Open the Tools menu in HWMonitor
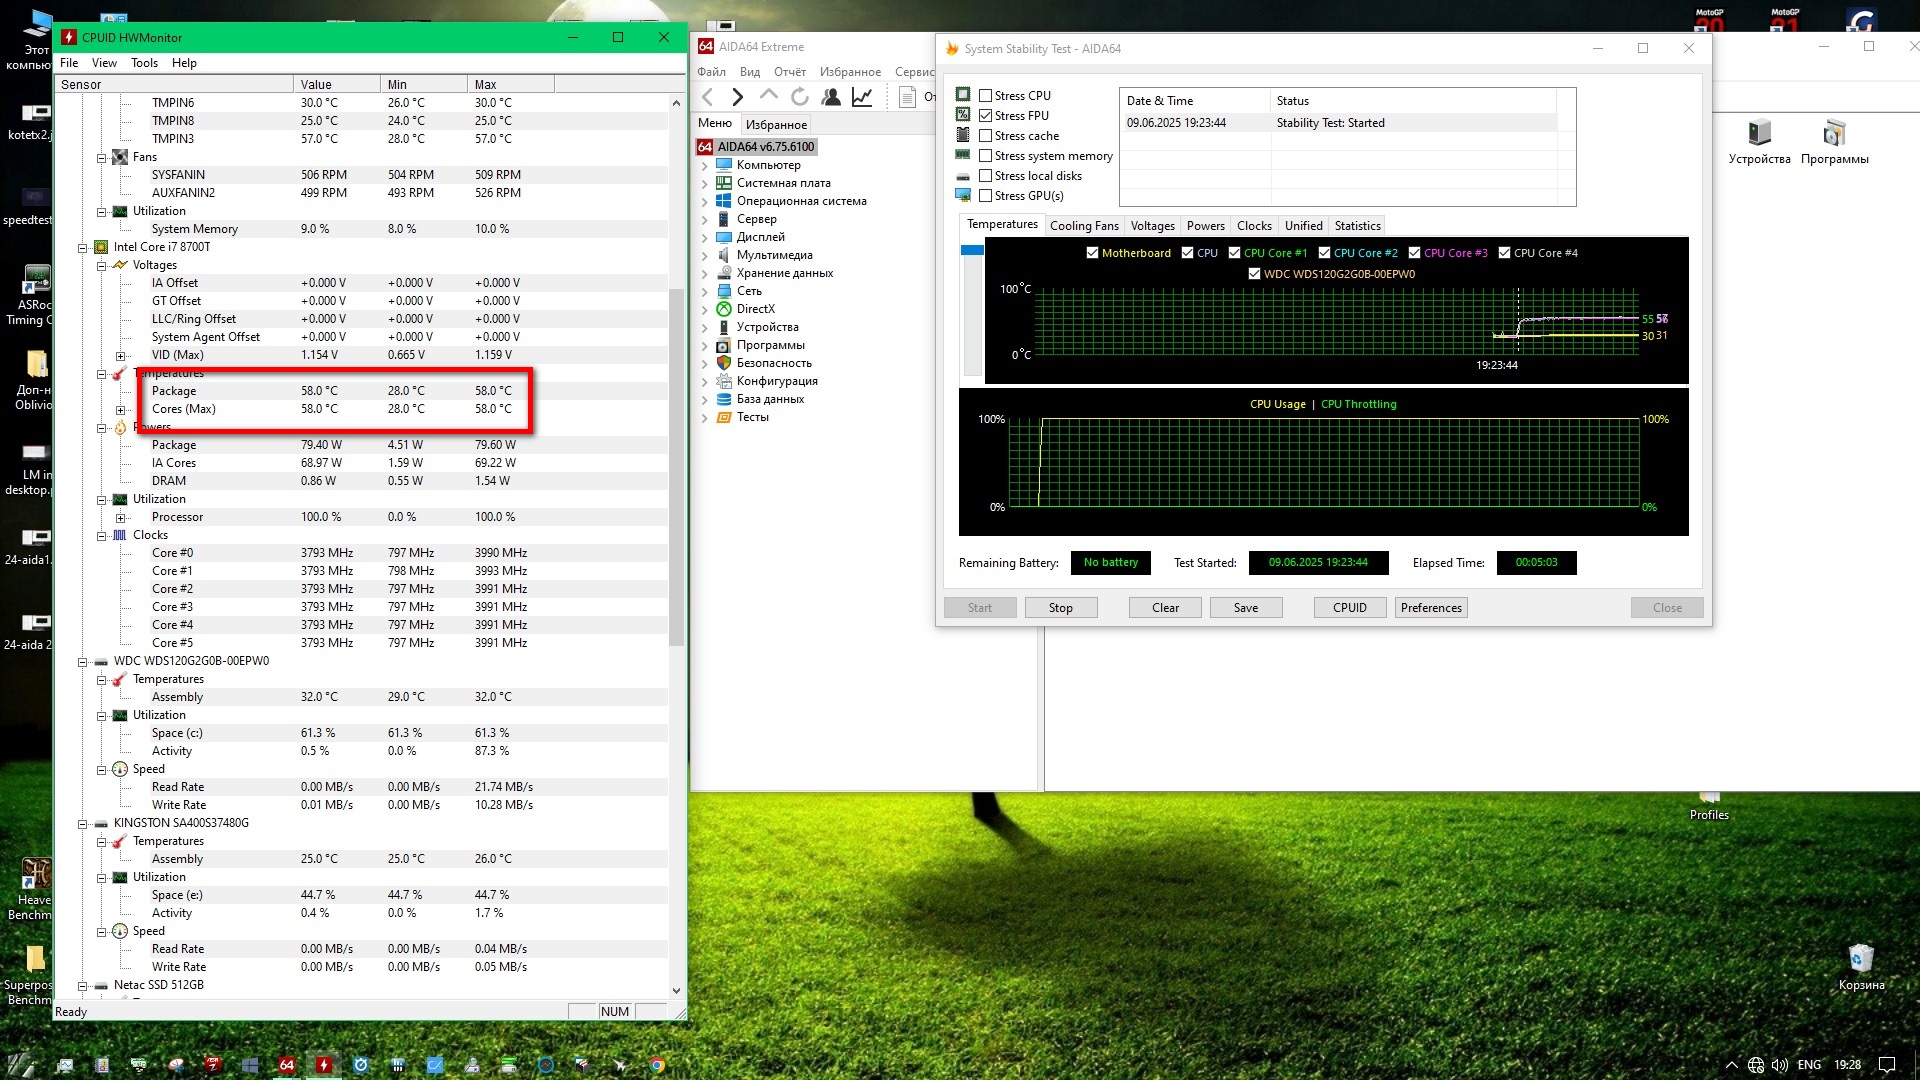1920x1080 pixels. (144, 63)
